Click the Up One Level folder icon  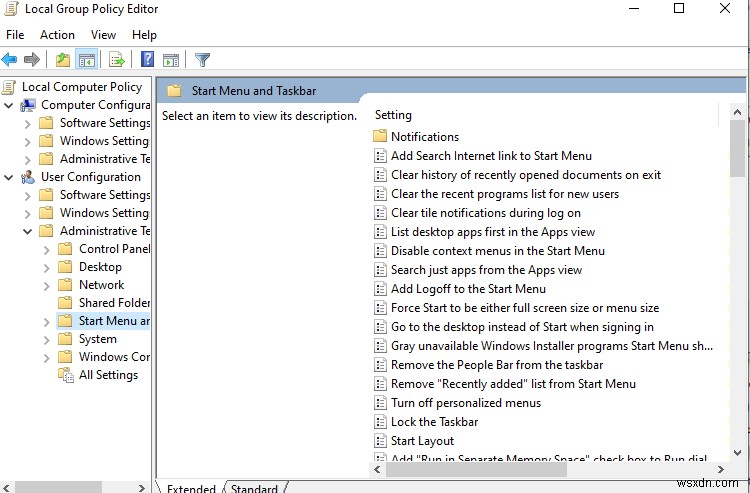click(63, 60)
